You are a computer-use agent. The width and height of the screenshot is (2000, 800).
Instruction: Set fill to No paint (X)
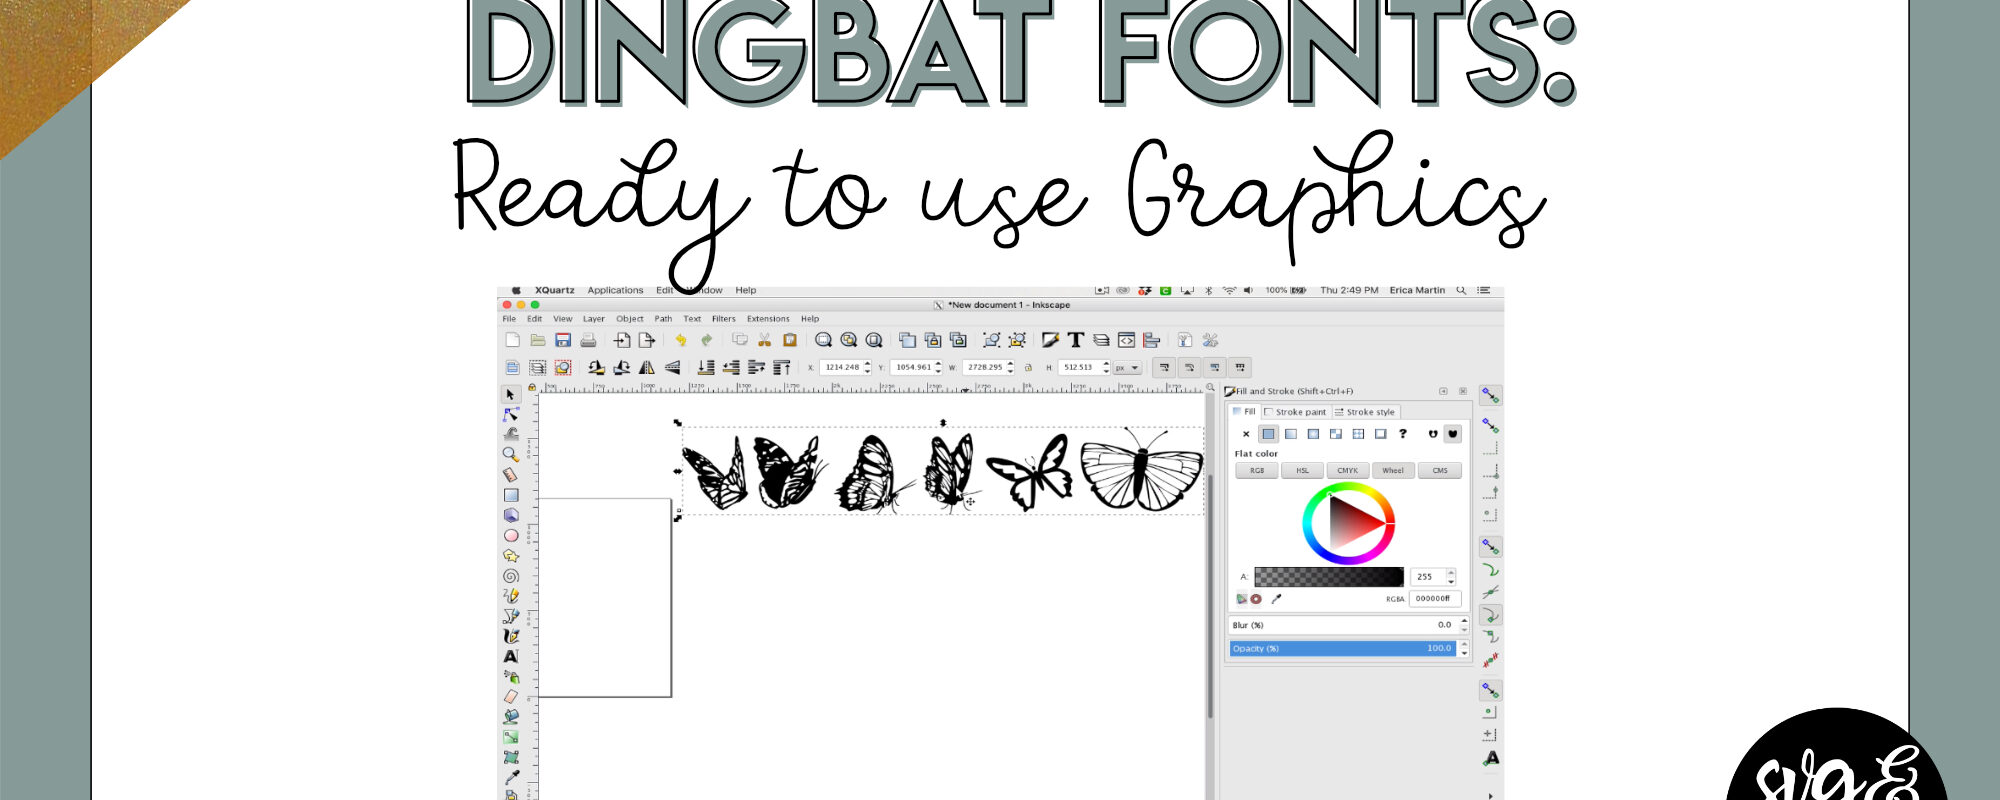(1246, 434)
